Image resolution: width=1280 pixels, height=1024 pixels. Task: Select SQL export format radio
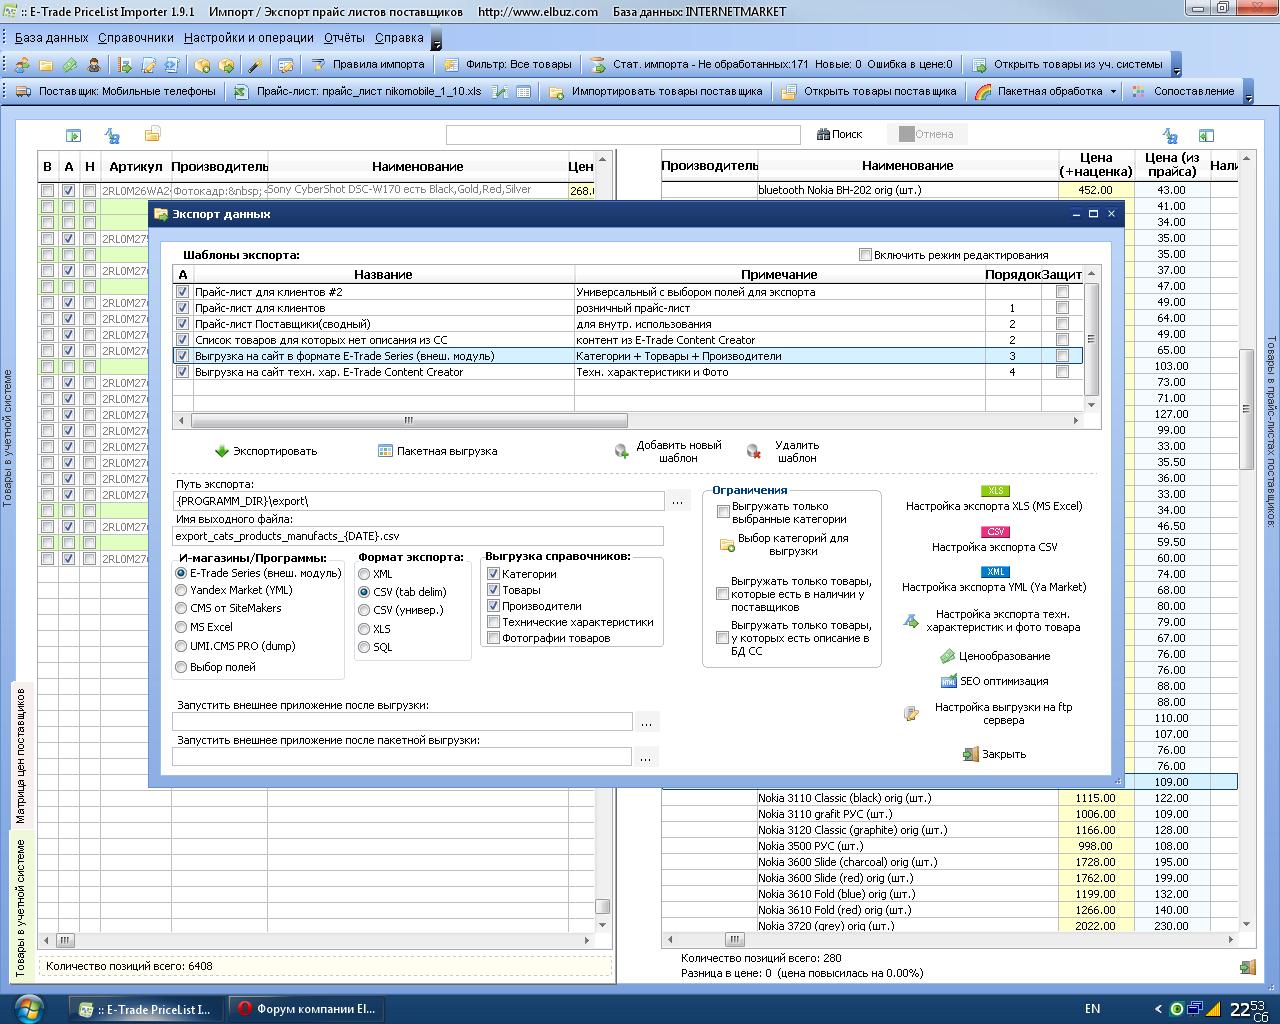[364, 647]
